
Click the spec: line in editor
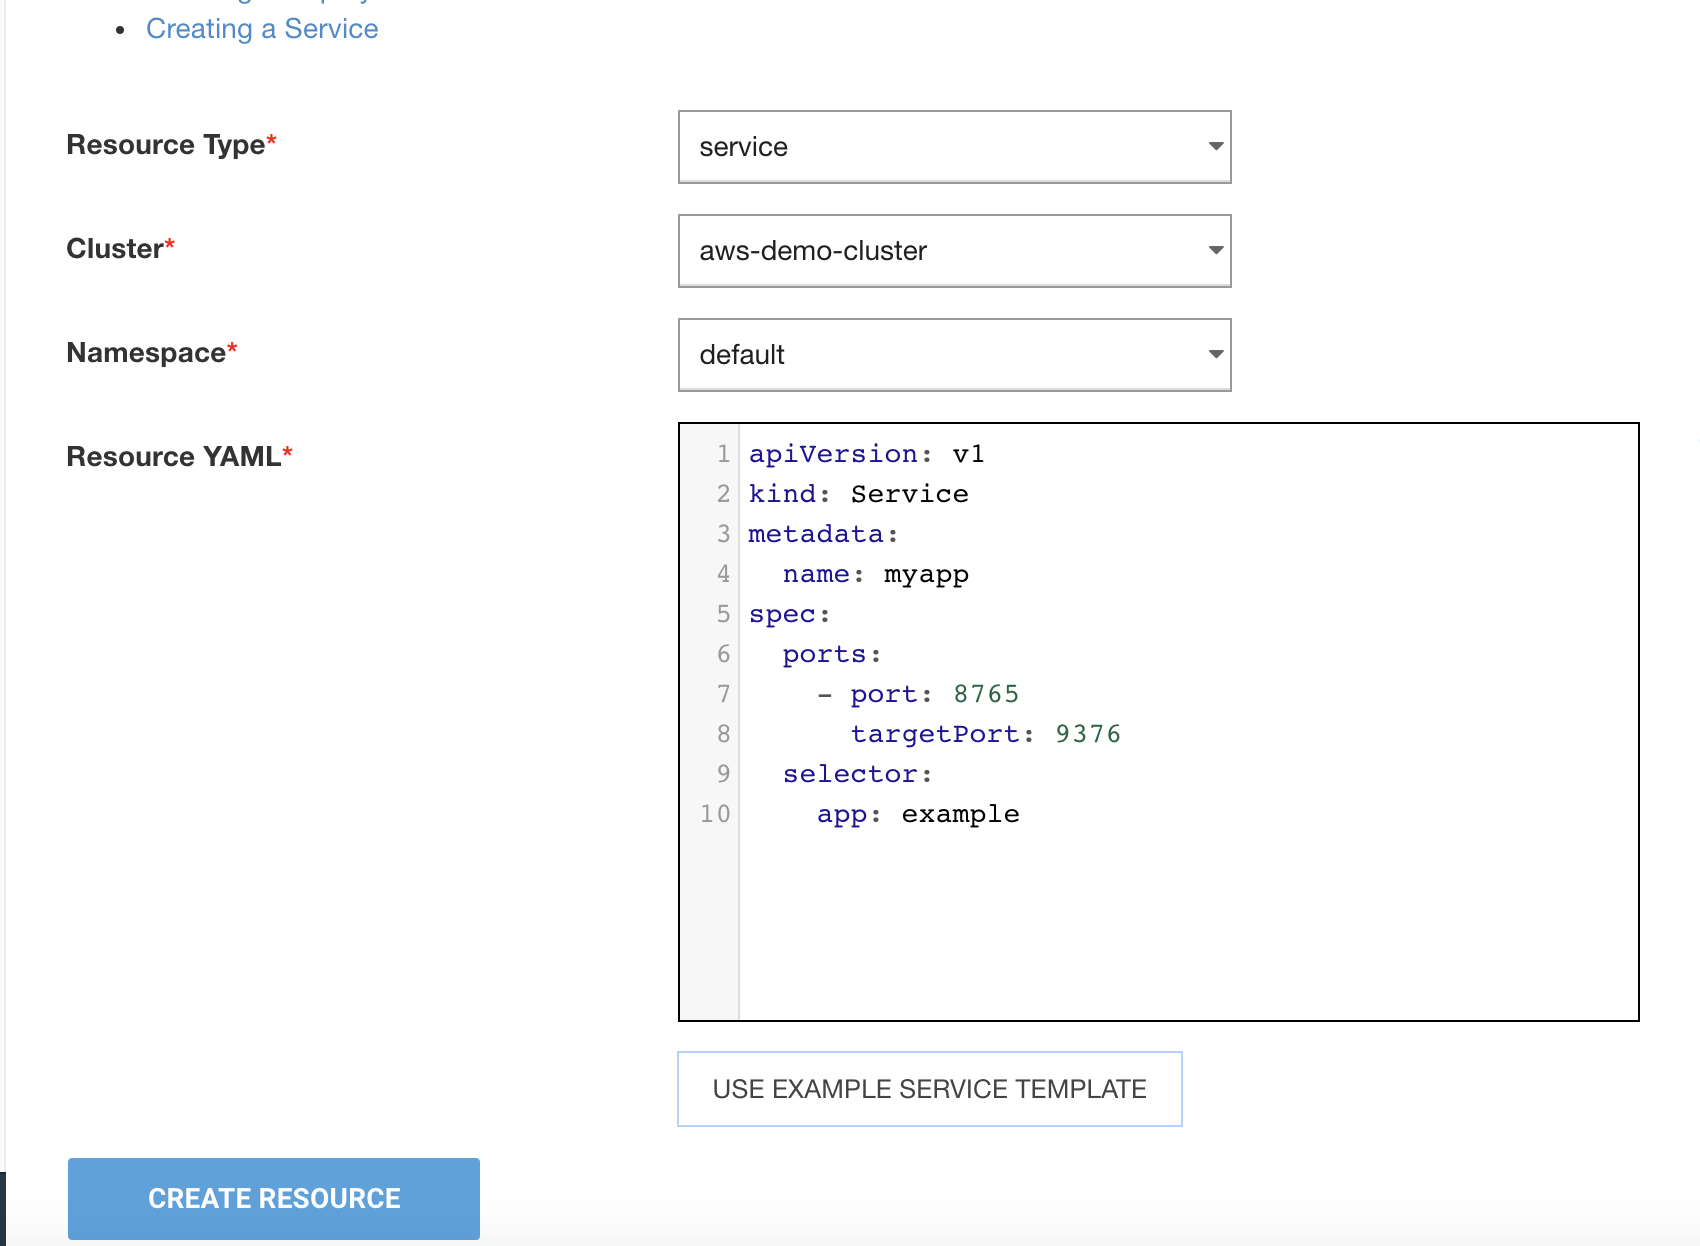click(789, 614)
